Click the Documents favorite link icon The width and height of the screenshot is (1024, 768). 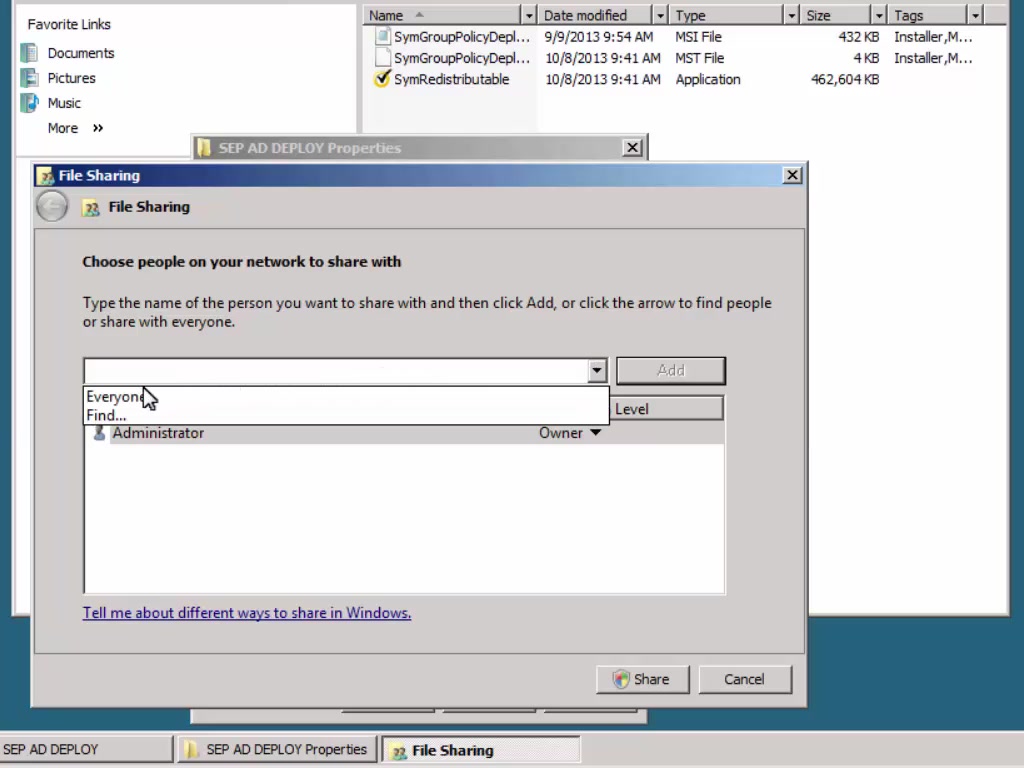tap(29, 53)
